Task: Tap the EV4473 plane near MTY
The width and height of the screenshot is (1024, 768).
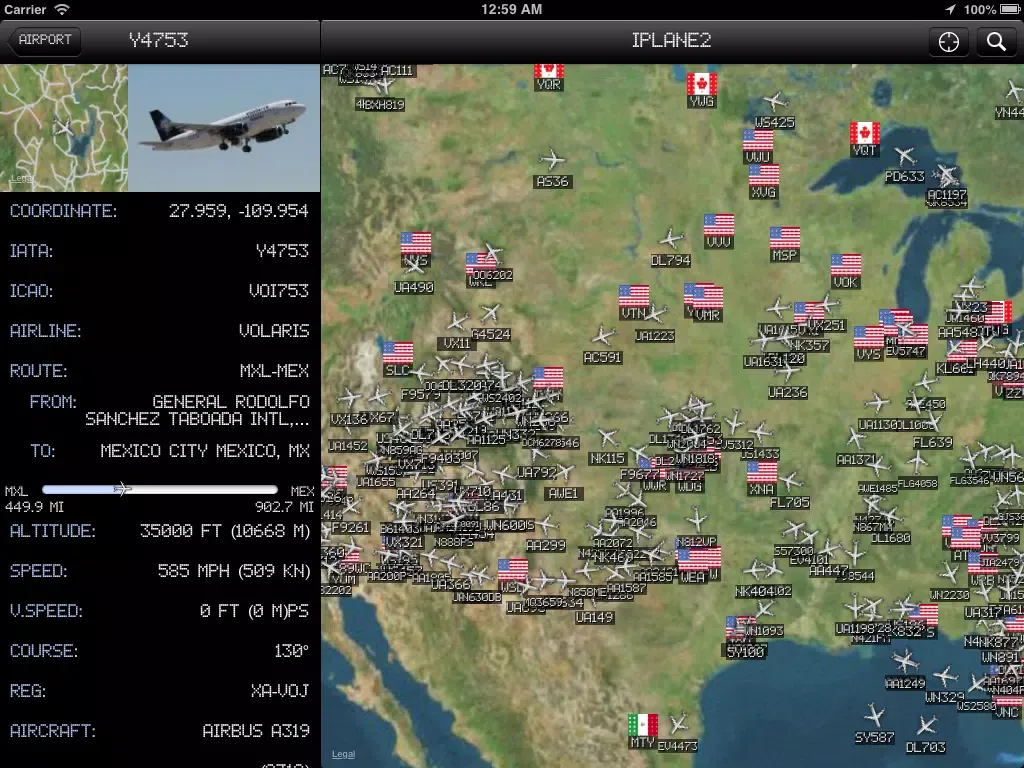Action: pyautogui.click(x=679, y=723)
